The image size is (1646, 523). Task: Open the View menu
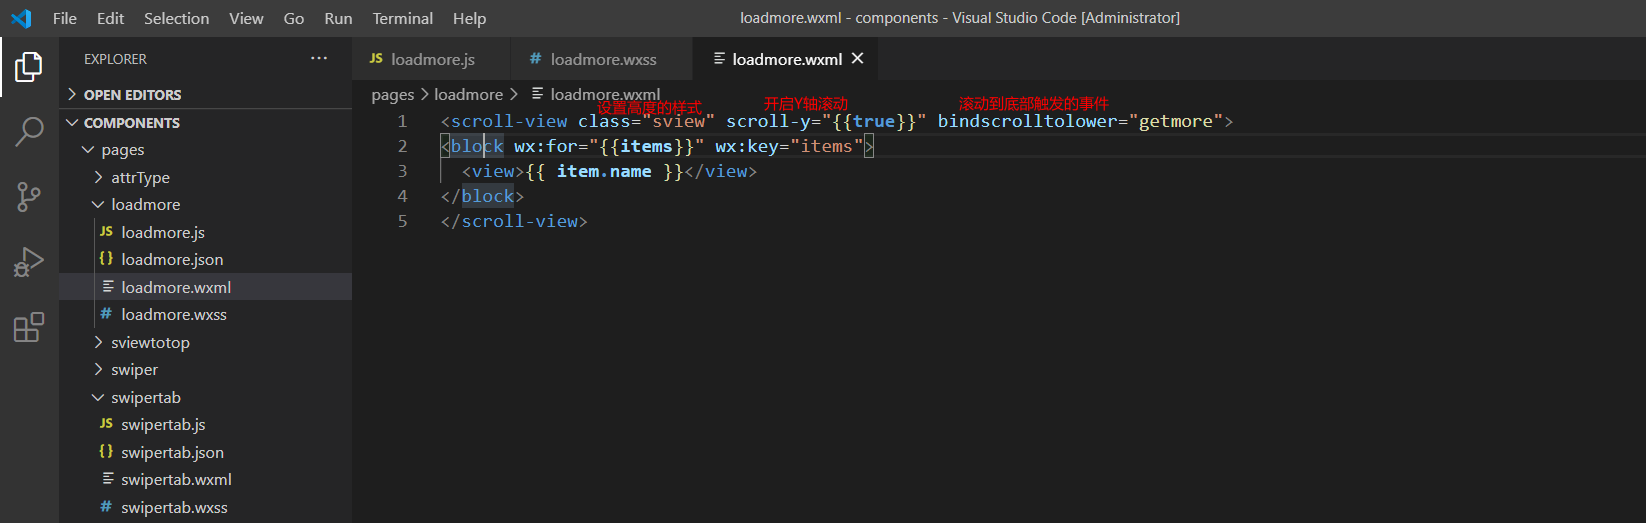tap(246, 18)
